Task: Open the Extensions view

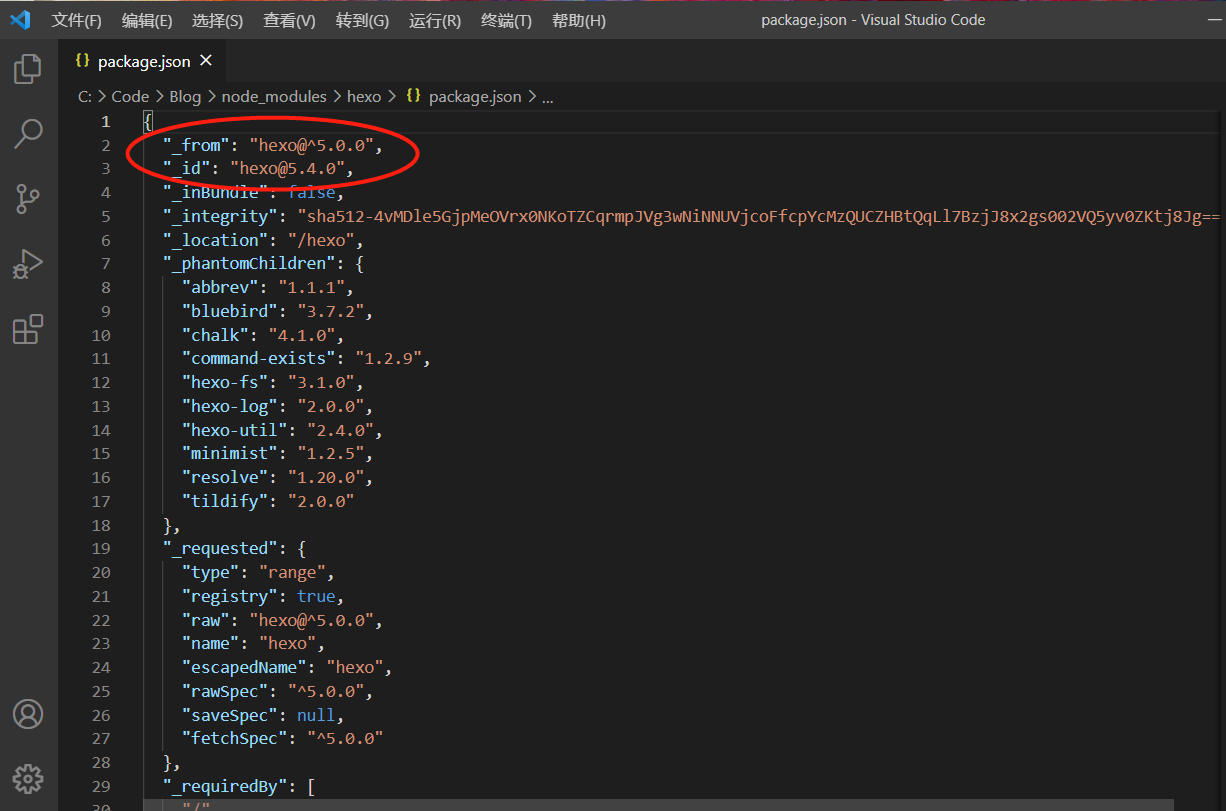Action: pos(28,329)
